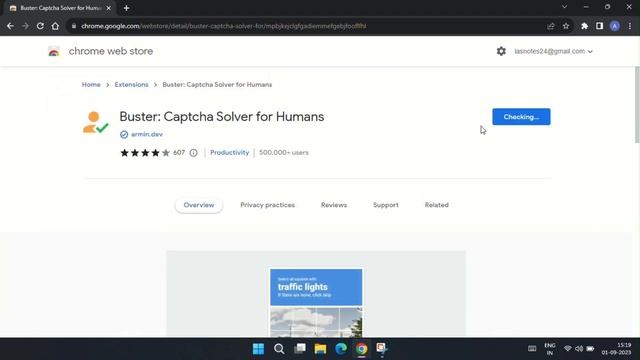Image resolution: width=640 pixels, height=360 pixels.
Task: Close the Buster Captcha Solver tab
Action: [x=109, y=8]
